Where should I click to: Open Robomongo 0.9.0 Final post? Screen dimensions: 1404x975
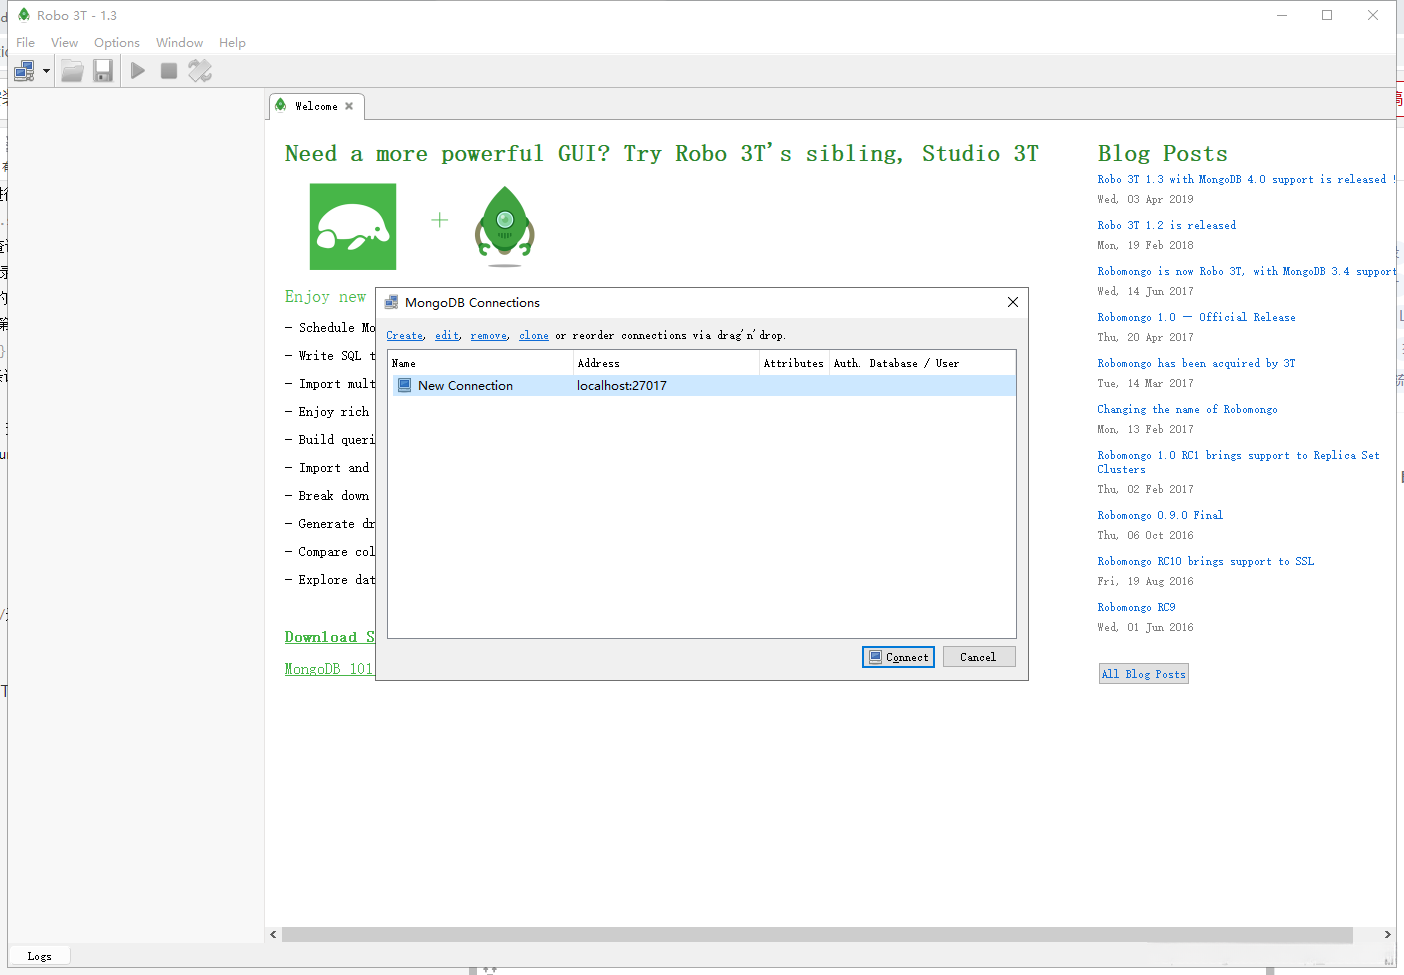[x=1161, y=516]
